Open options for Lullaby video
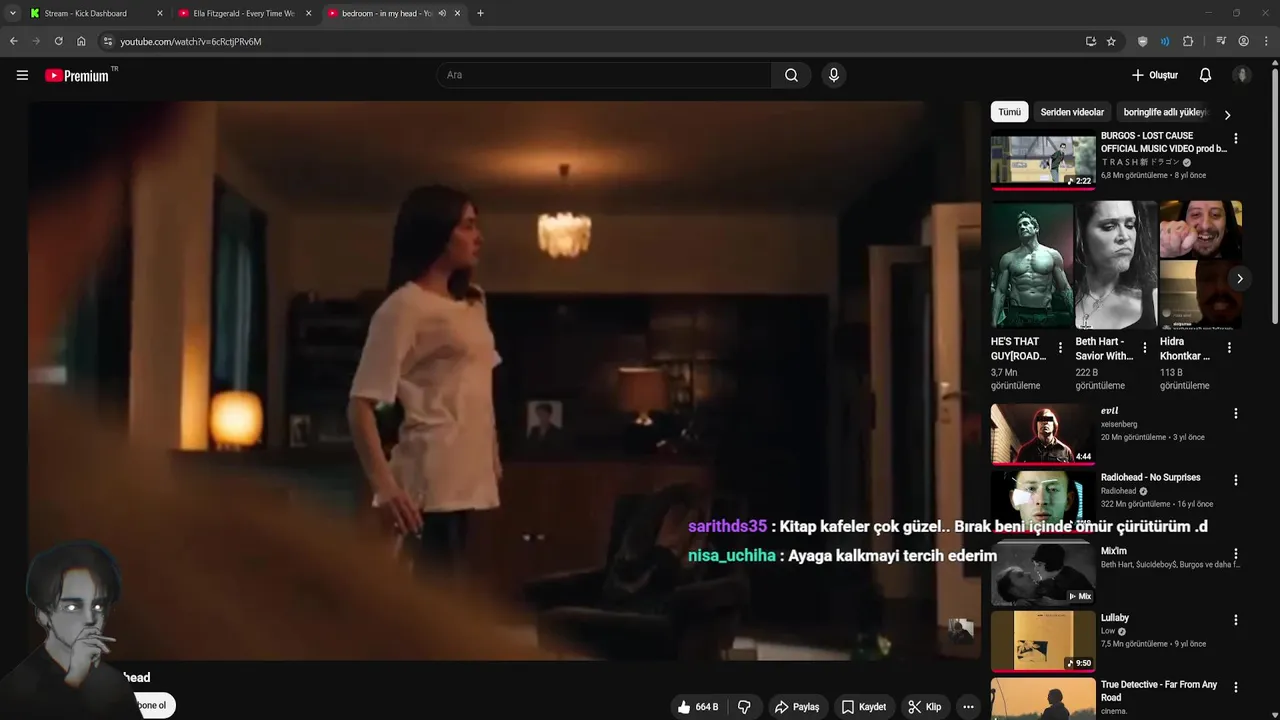This screenshot has height=720, width=1280. point(1235,621)
